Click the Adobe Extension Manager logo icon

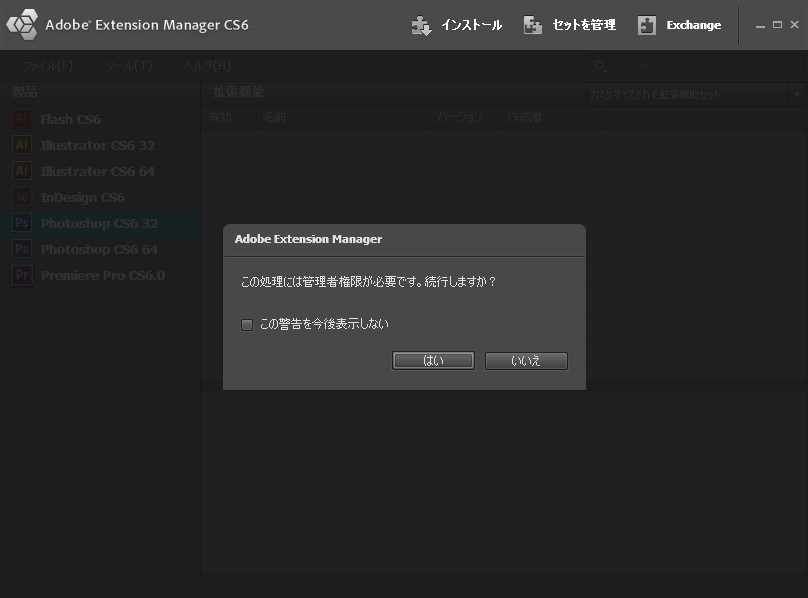[22, 25]
